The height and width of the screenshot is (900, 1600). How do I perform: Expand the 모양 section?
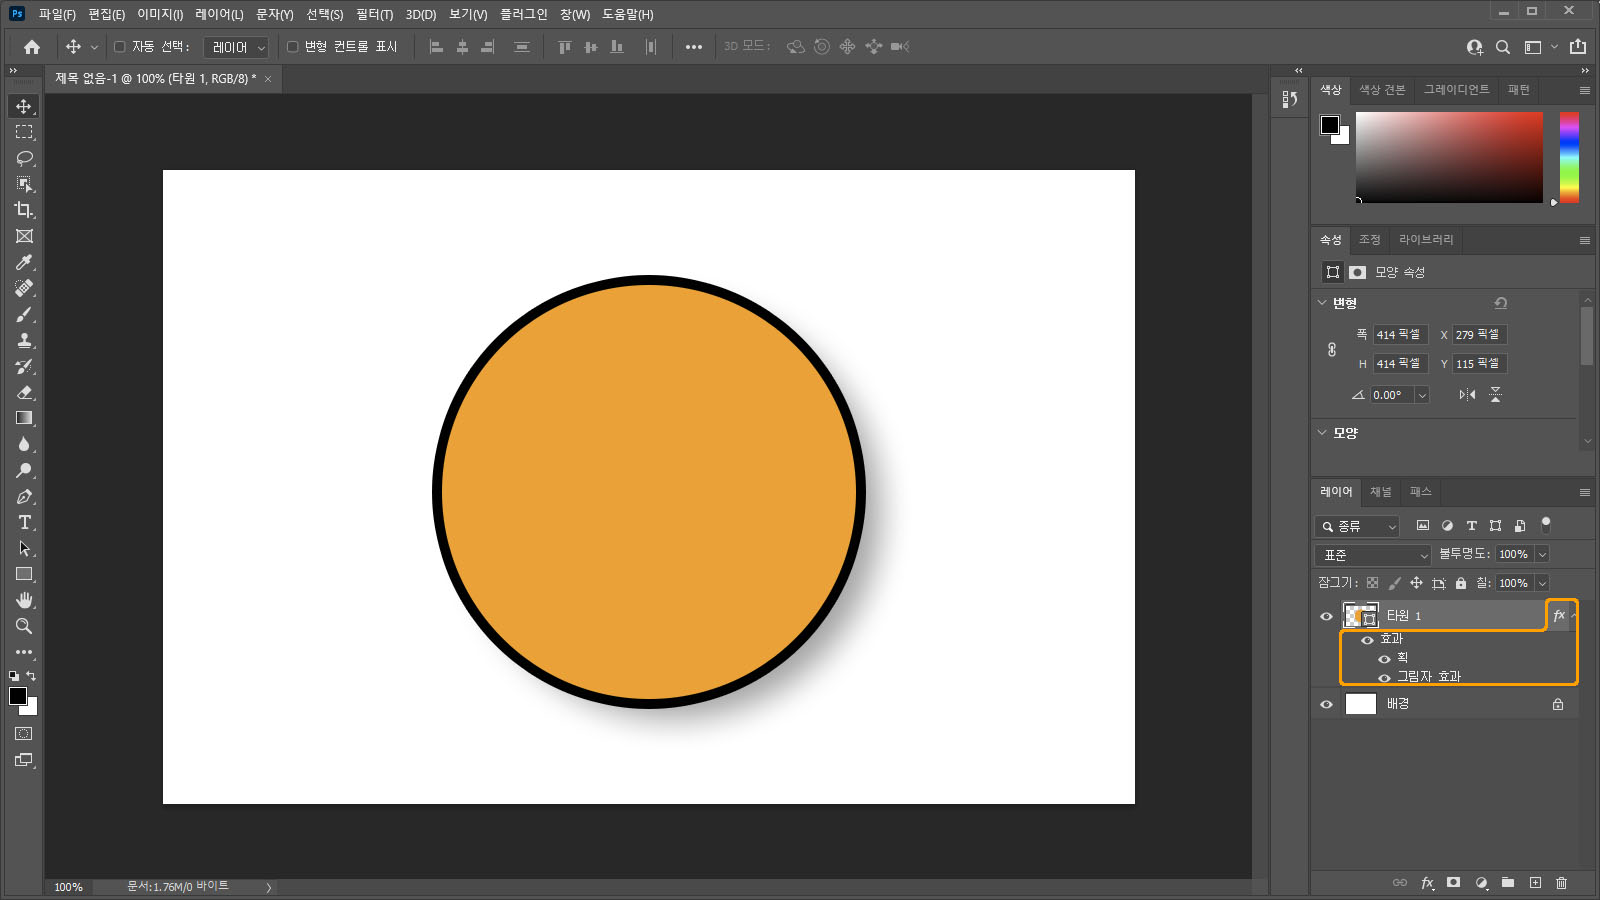tap(1322, 433)
